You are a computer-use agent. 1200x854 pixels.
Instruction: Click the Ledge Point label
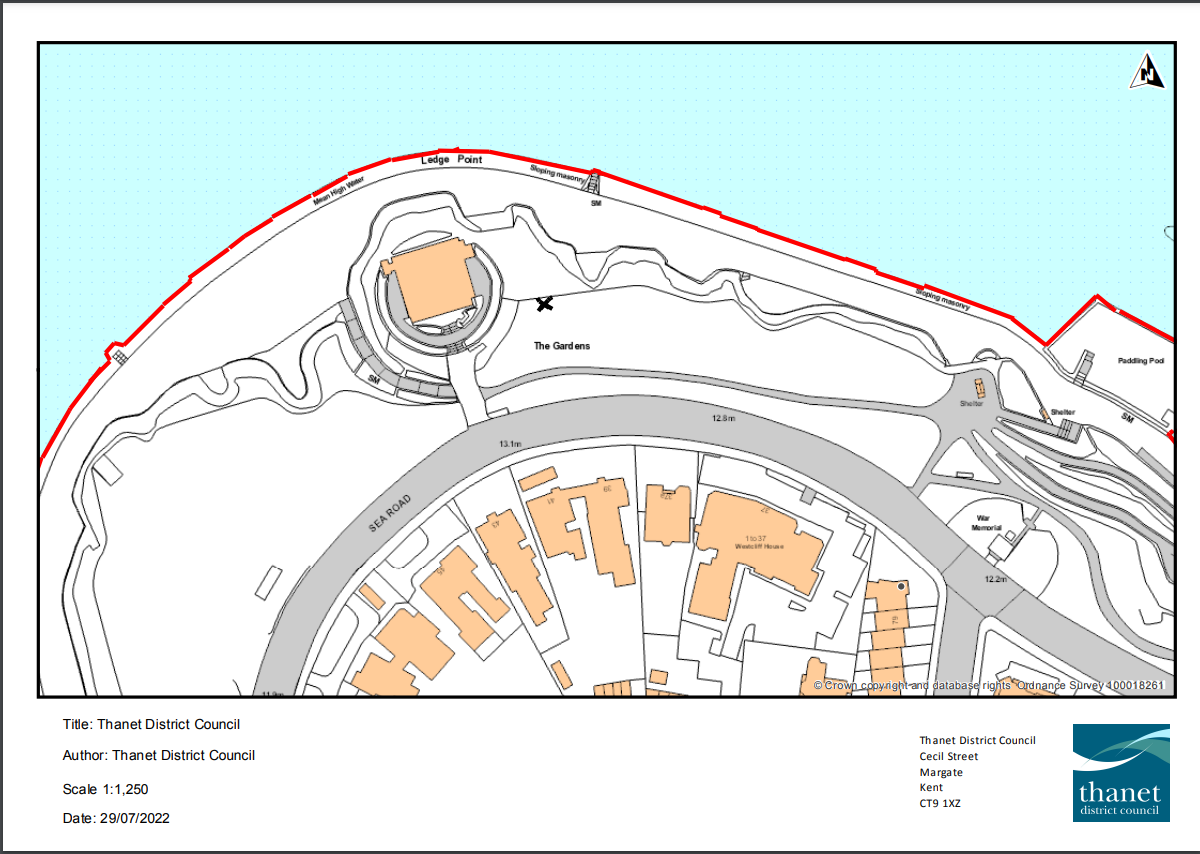(x=451, y=160)
